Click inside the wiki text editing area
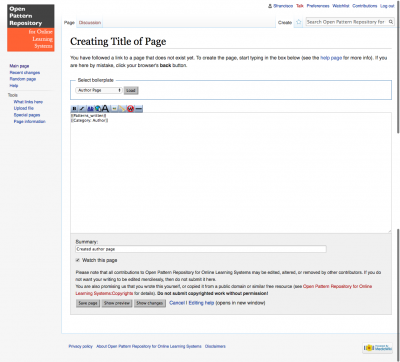The width and height of the screenshot is (400, 362). [x=231, y=173]
